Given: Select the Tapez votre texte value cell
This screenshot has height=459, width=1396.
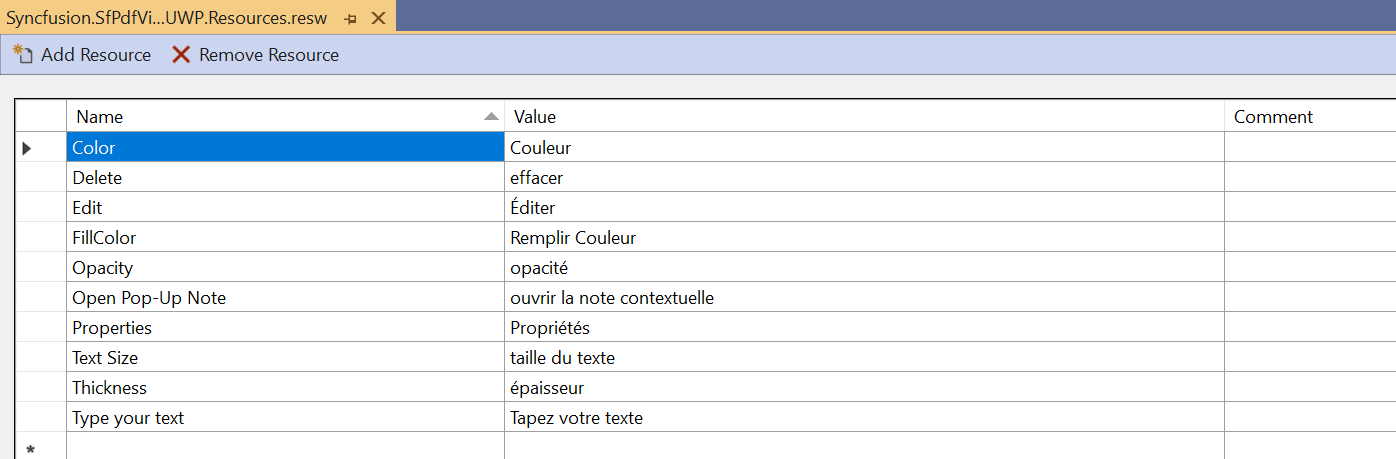Looking at the screenshot, I should point(864,417).
